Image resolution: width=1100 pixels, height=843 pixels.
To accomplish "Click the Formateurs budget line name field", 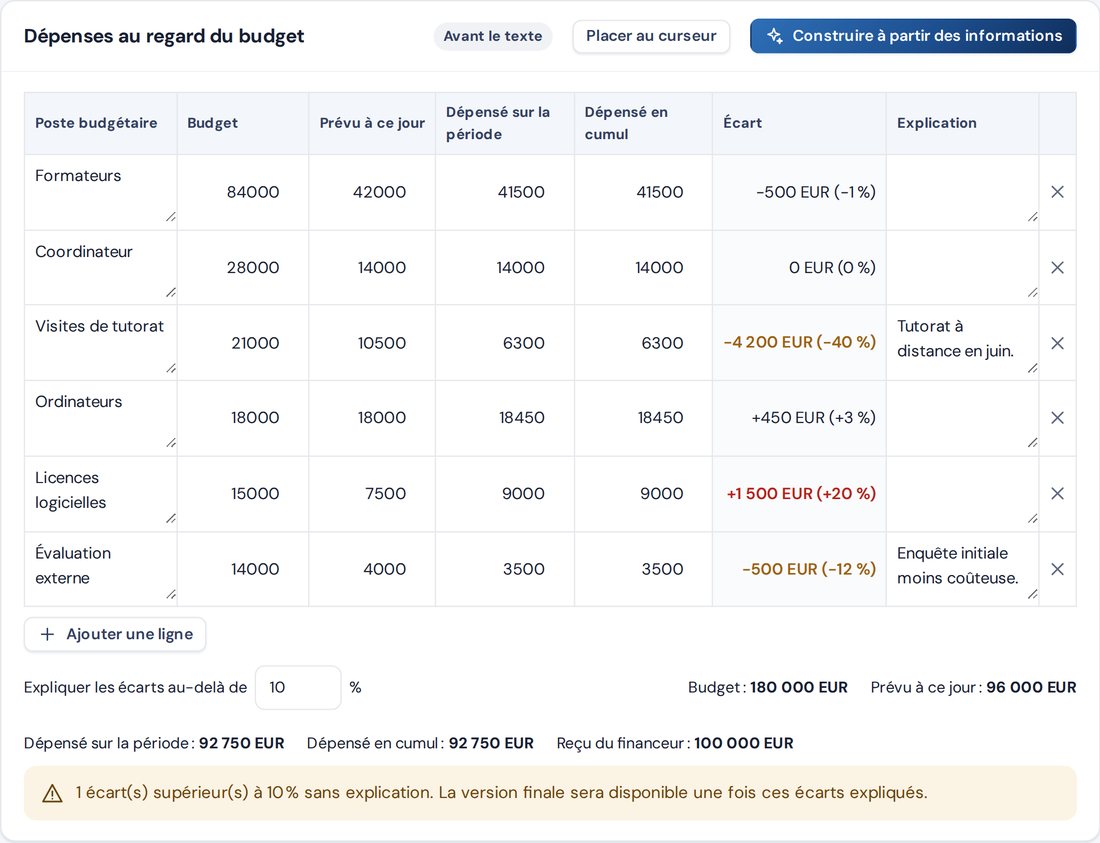I will coord(101,192).
